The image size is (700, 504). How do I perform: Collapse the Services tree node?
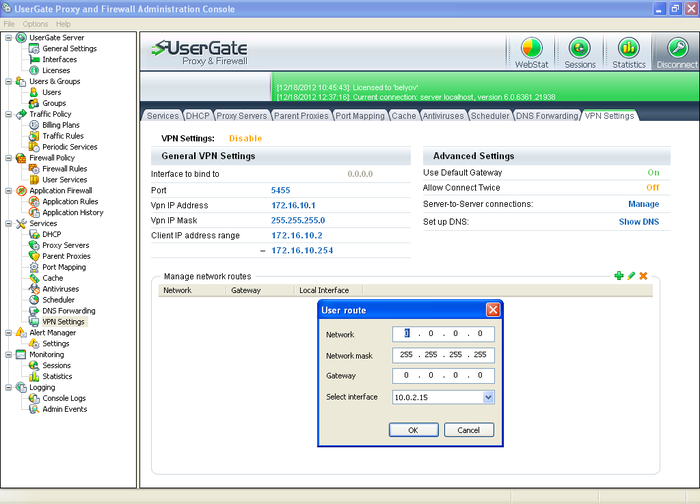click(8, 224)
